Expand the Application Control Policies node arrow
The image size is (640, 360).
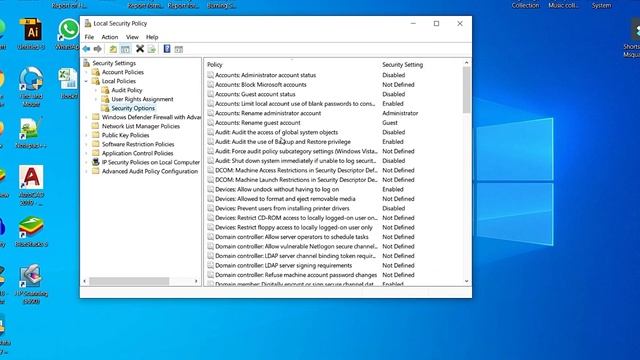pos(86,153)
